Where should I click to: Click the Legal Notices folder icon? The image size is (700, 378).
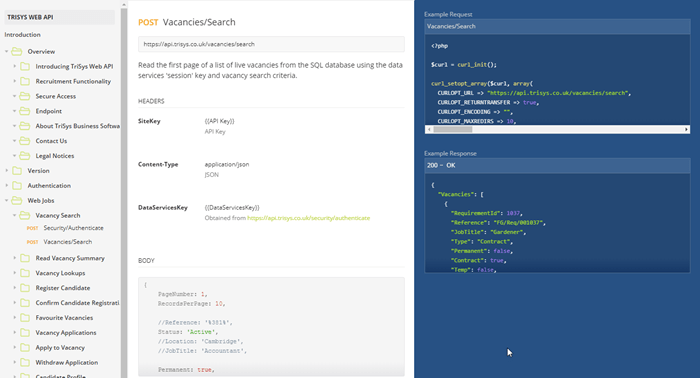(x=25, y=156)
